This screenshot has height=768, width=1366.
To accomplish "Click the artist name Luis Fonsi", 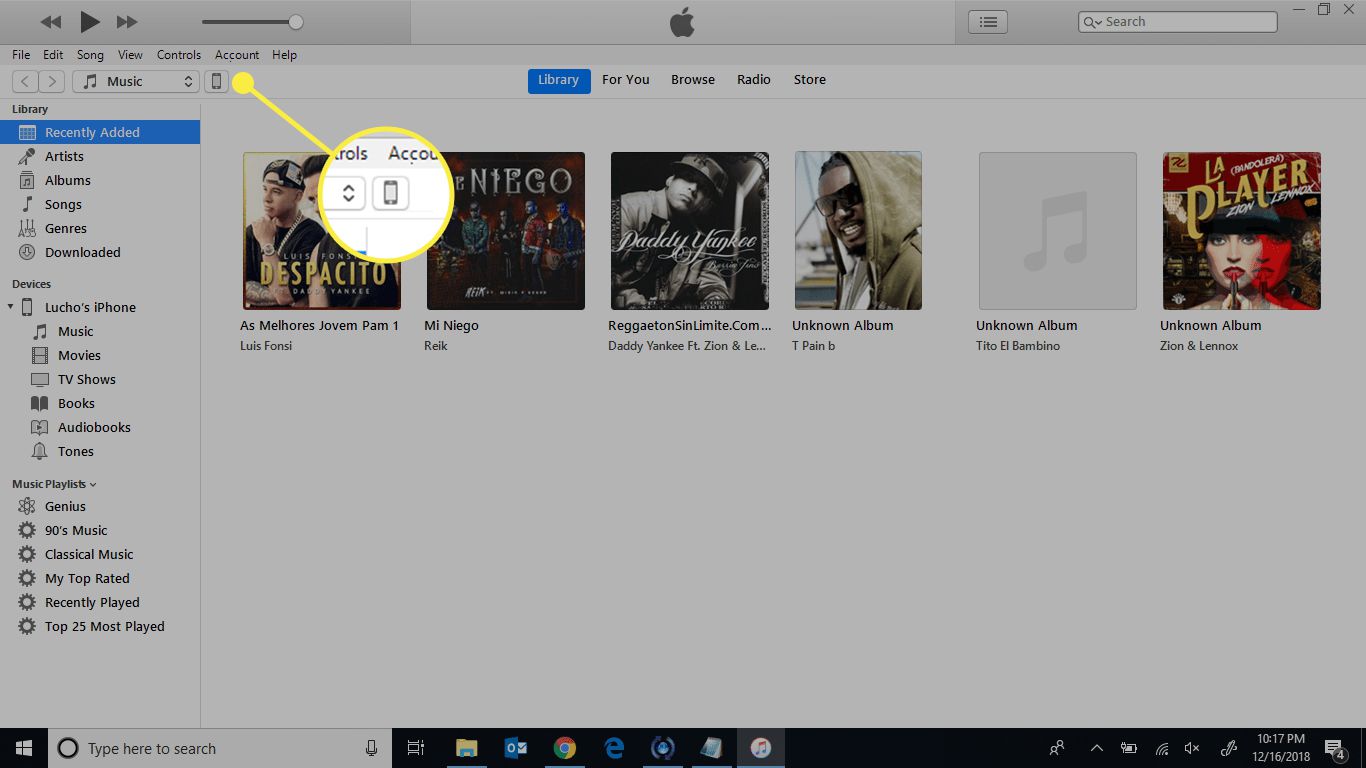I will pos(266,346).
